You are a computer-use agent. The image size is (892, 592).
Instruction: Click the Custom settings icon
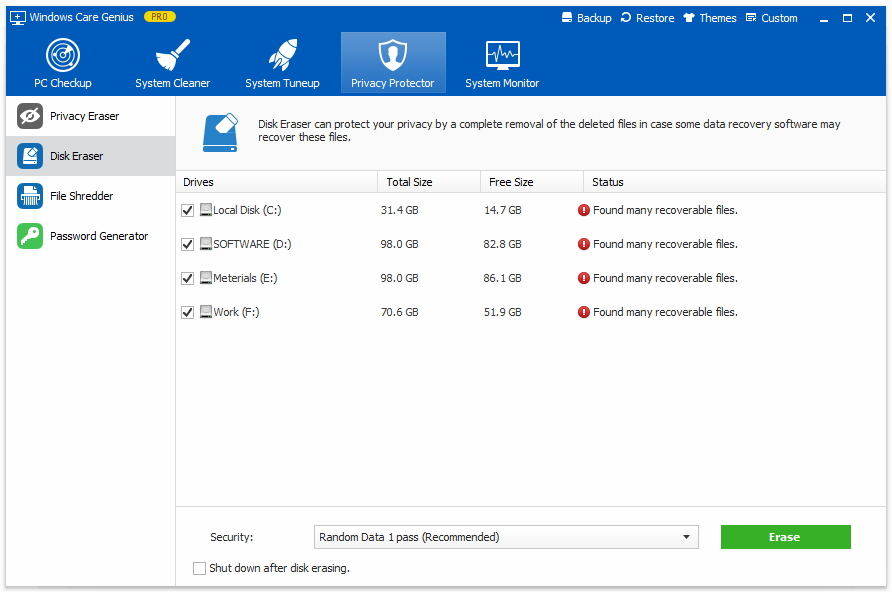tap(751, 18)
